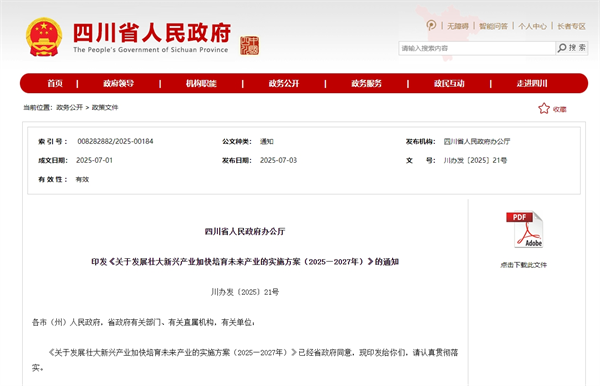600x386 pixels.
Task: Click 收藏 favorite text
Action: pyautogui.click(x=559, y=109)
